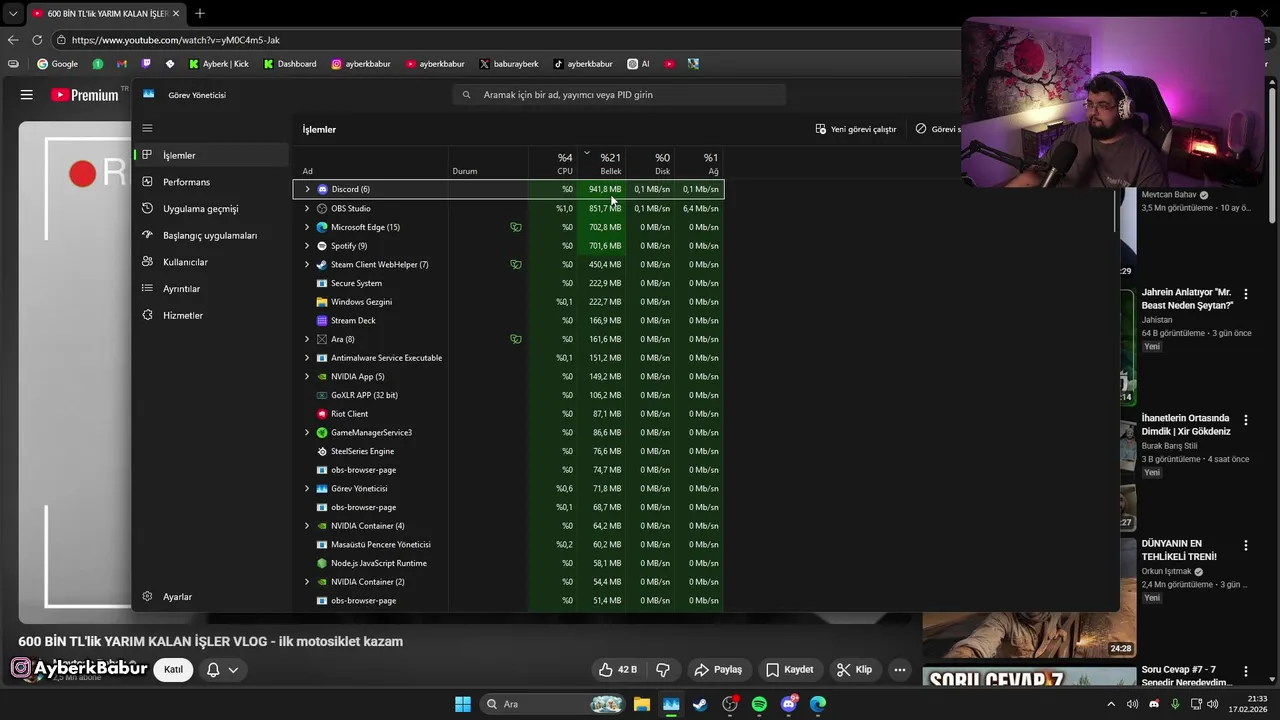Switch to the Performans page
The width and height of the screenshot is (1280, 720).
[211, 182]
